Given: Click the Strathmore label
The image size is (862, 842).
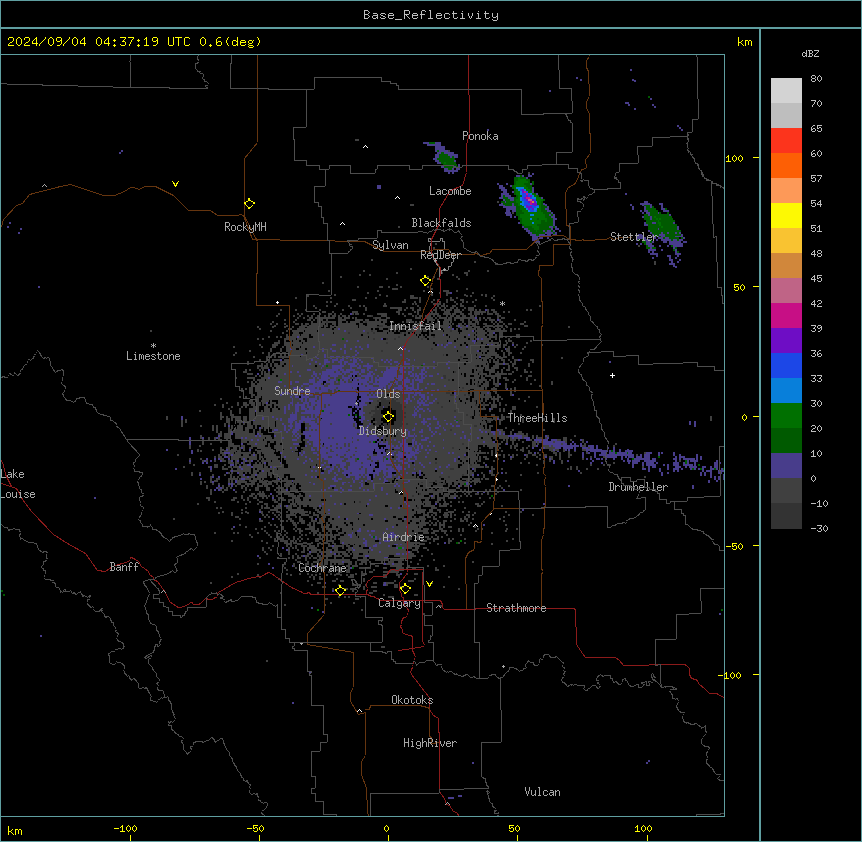Looking at the screenshot, I should (516, 608).
